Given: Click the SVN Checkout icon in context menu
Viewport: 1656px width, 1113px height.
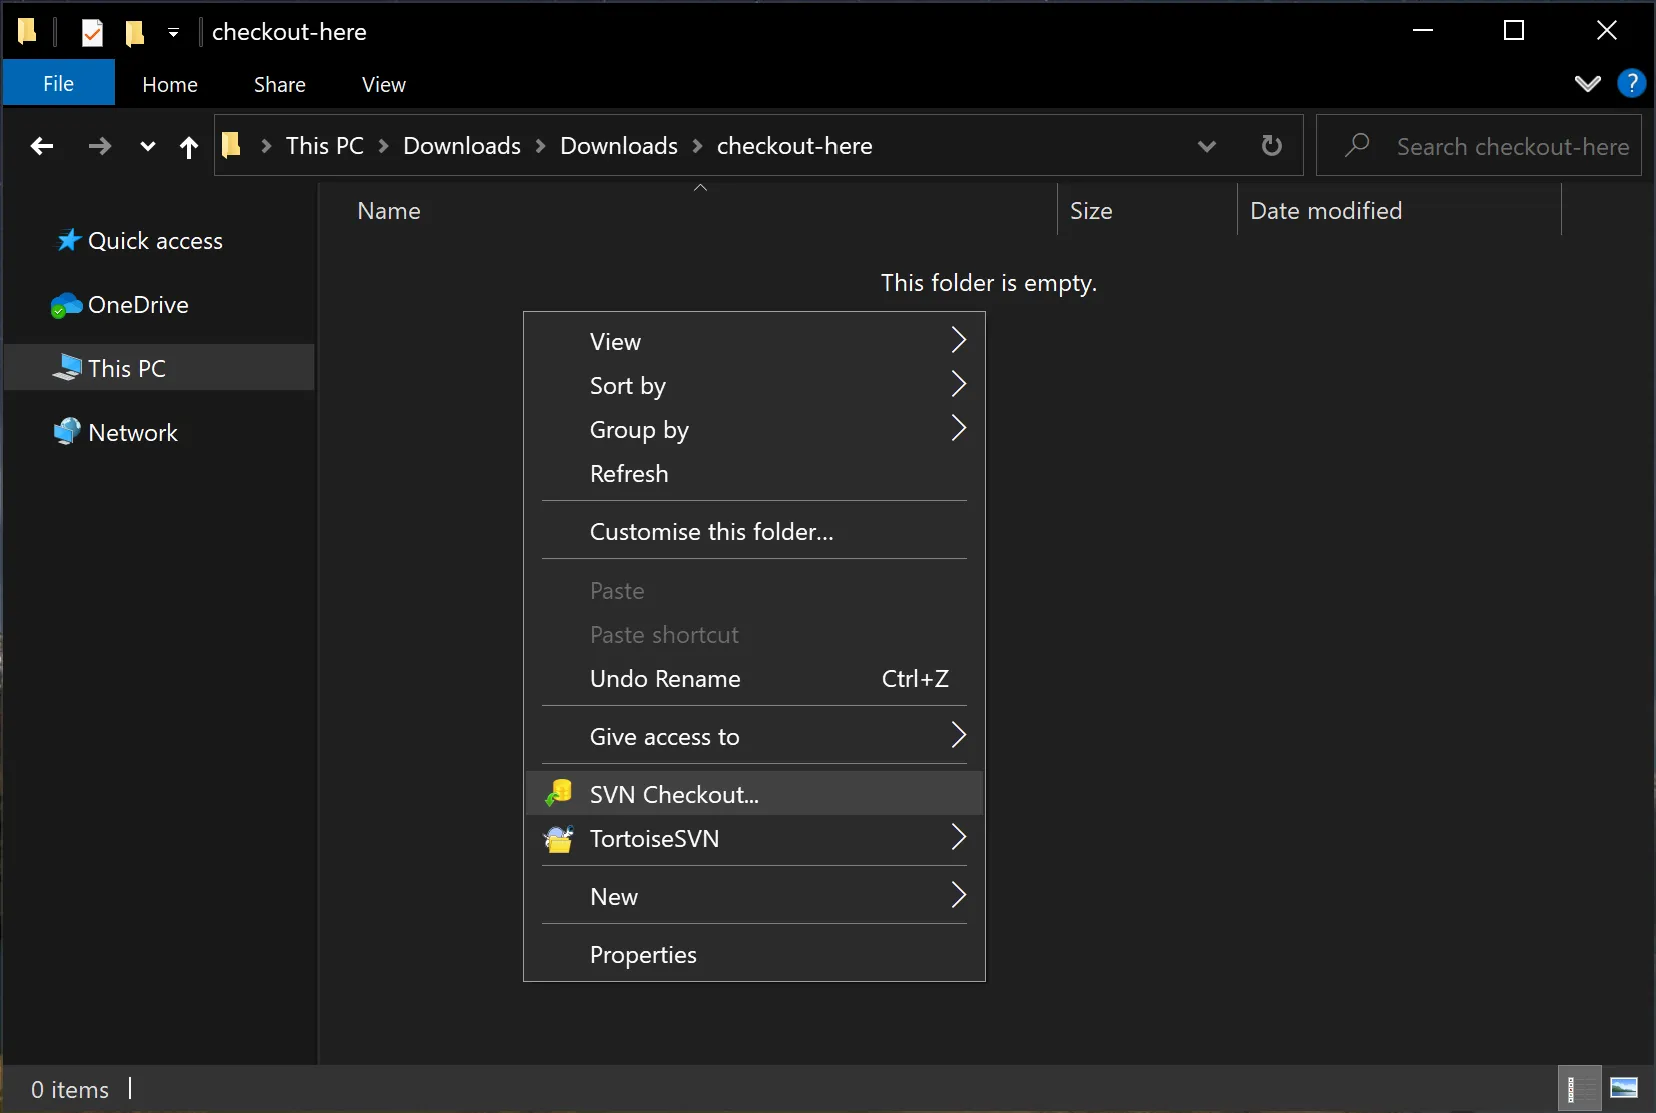Looking at the screenshot, I should 558,794.
